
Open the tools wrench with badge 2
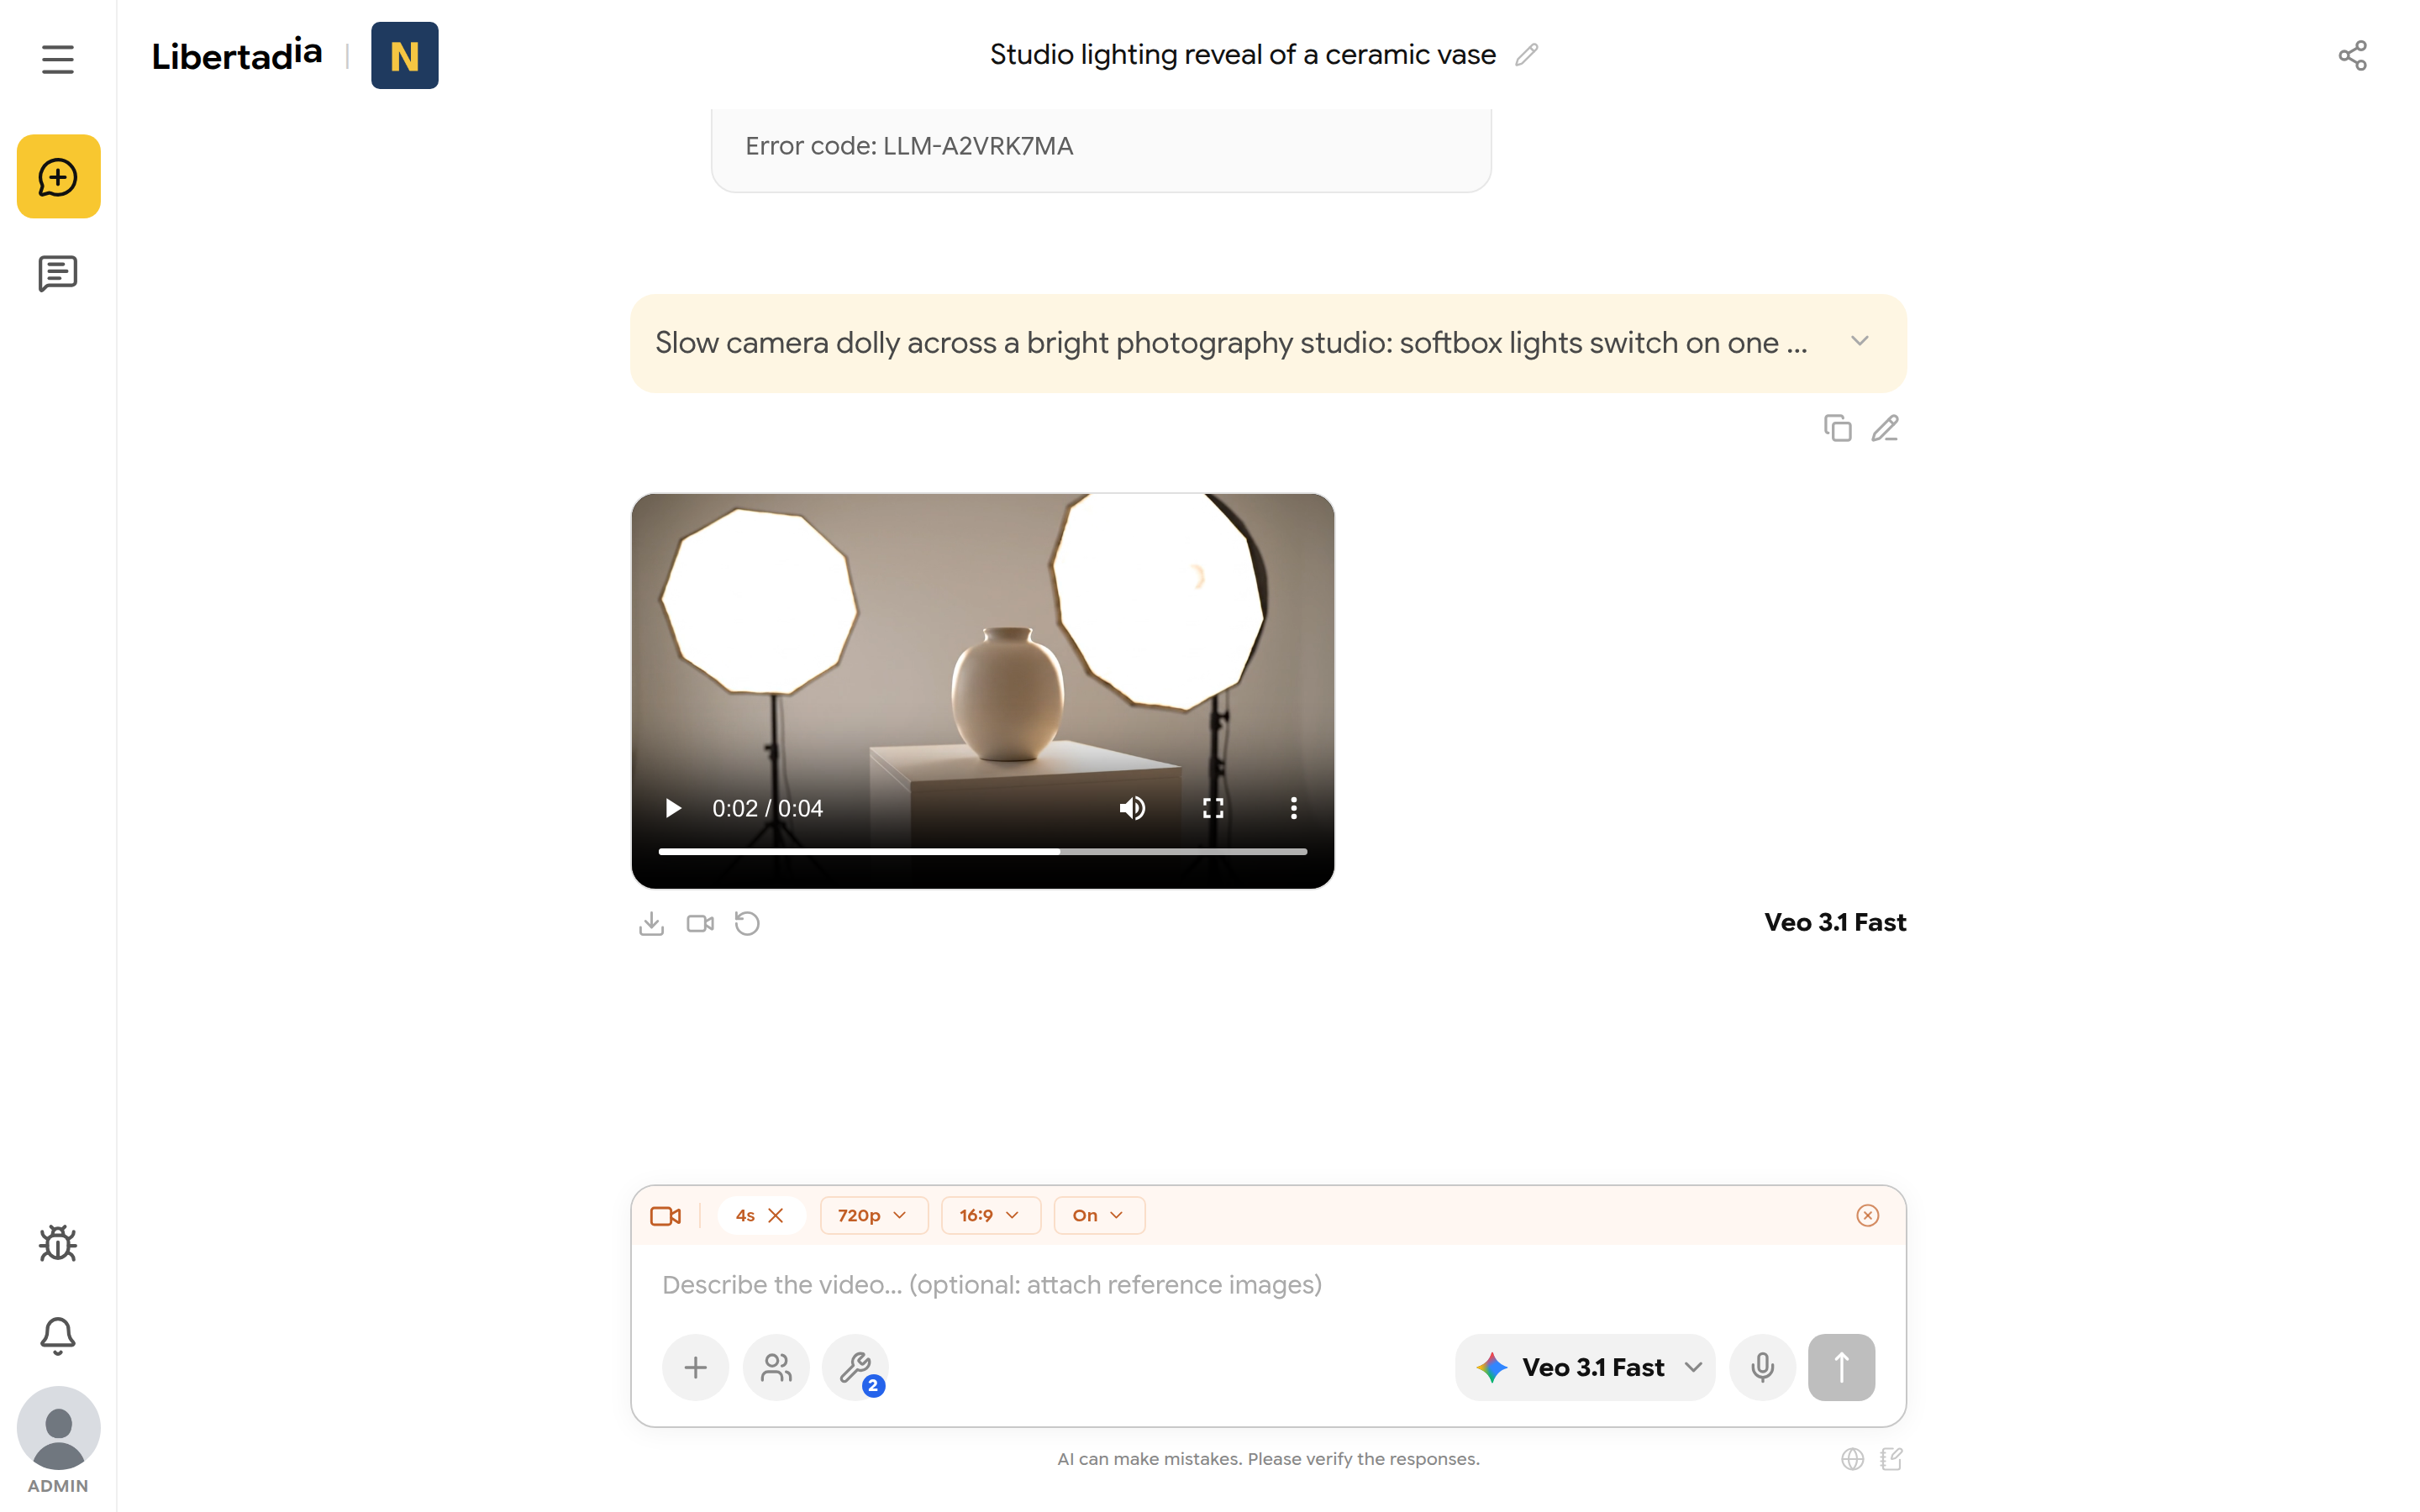coord(856,1367)
